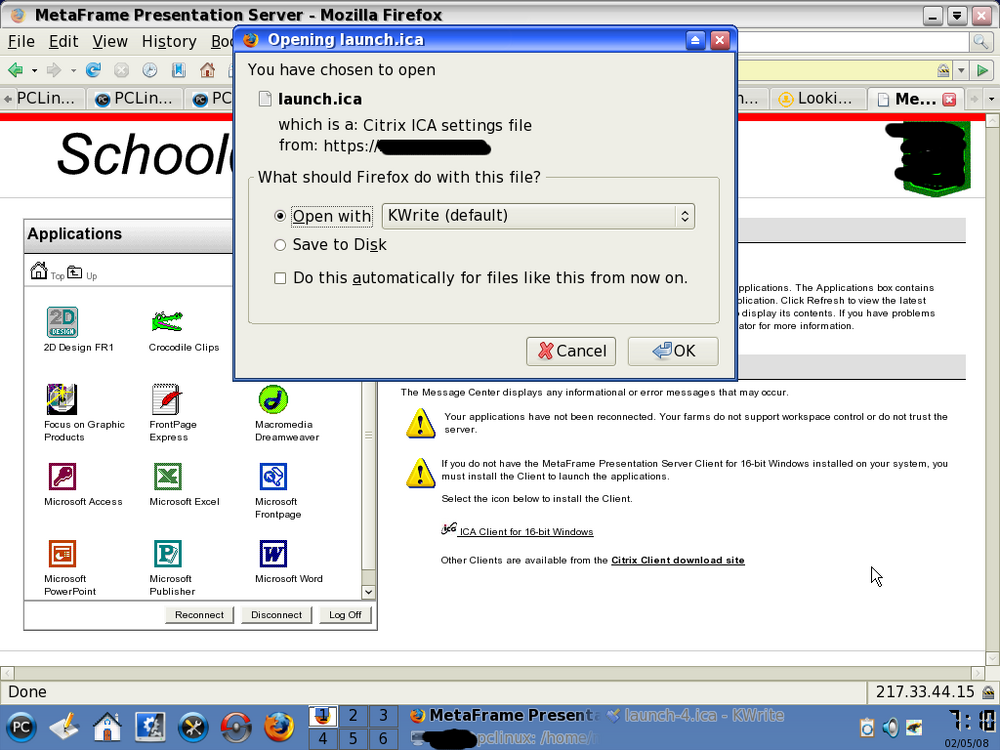Open the PC start menu in the taskbar
This screenshot has height=750, width=1000.
(x=21, y=728)
